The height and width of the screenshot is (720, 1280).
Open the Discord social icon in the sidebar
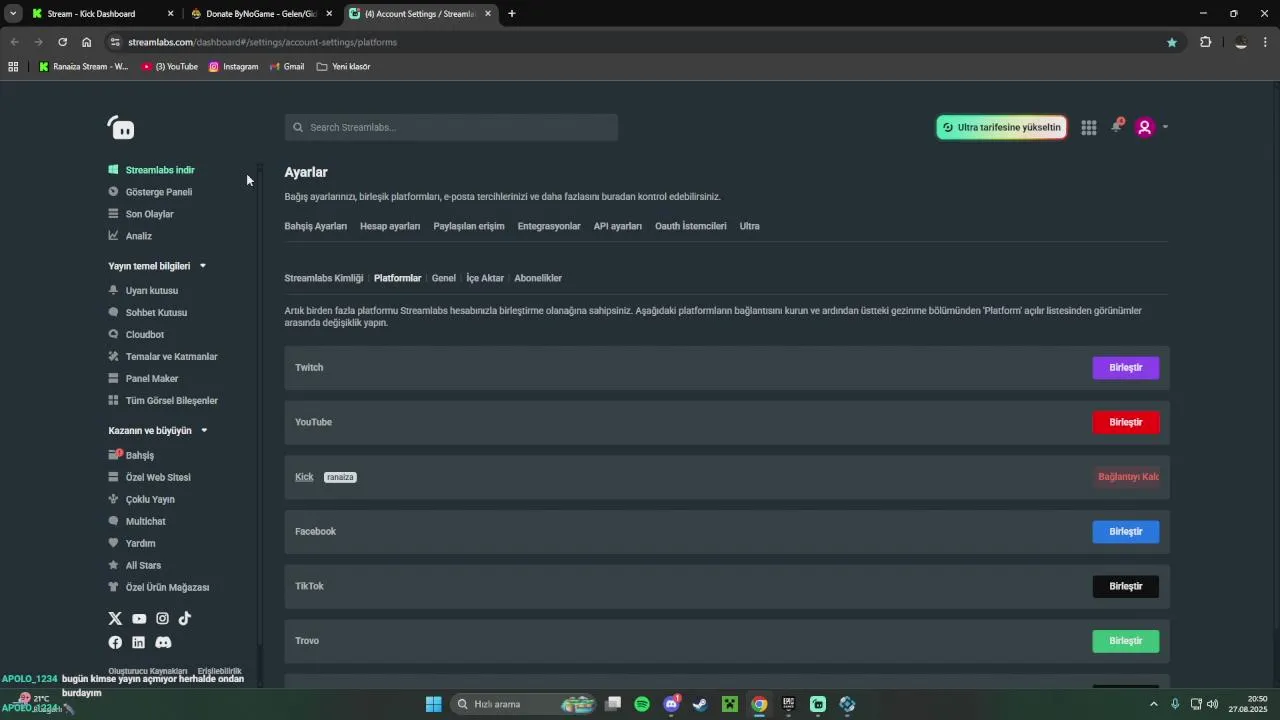(x=163, y=642)
